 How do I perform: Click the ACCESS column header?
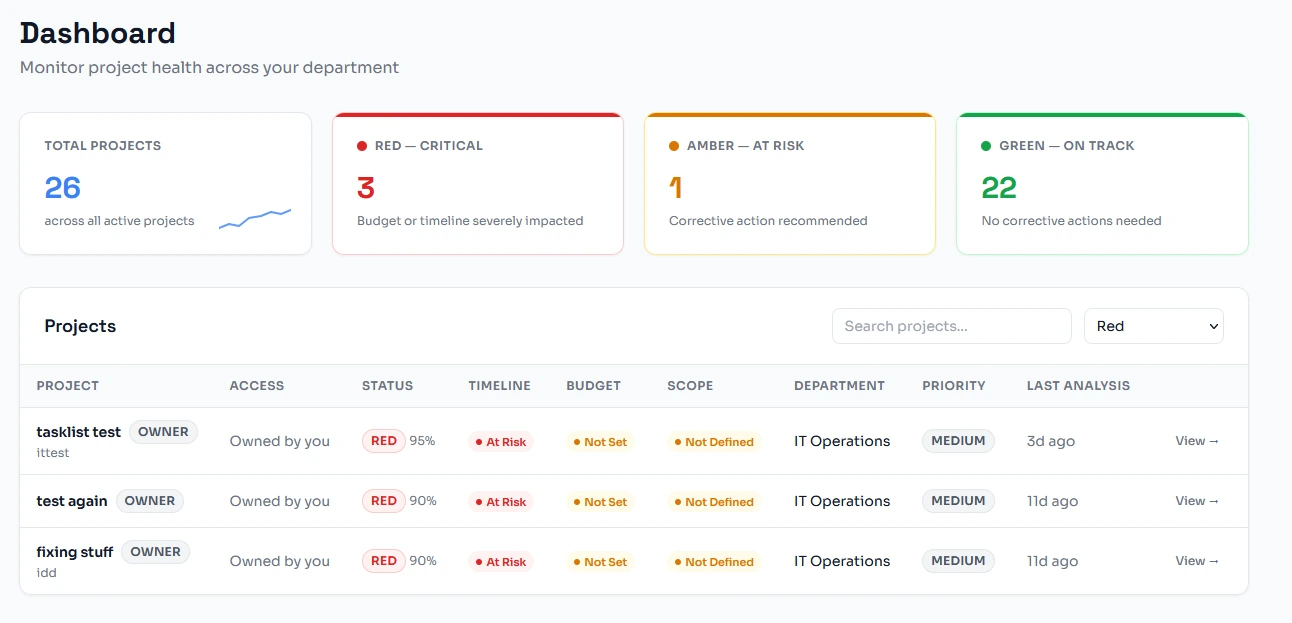(257, 386)
